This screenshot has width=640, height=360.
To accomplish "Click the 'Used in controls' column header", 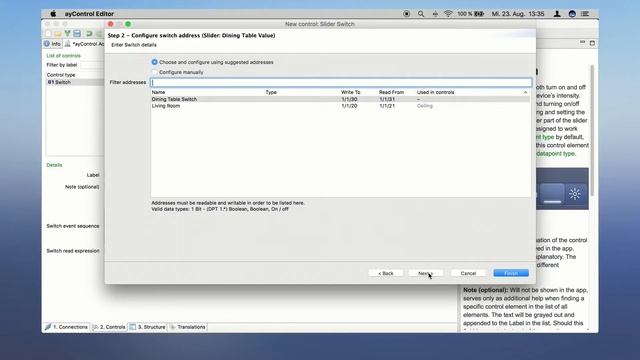I will tap(436, 92).
